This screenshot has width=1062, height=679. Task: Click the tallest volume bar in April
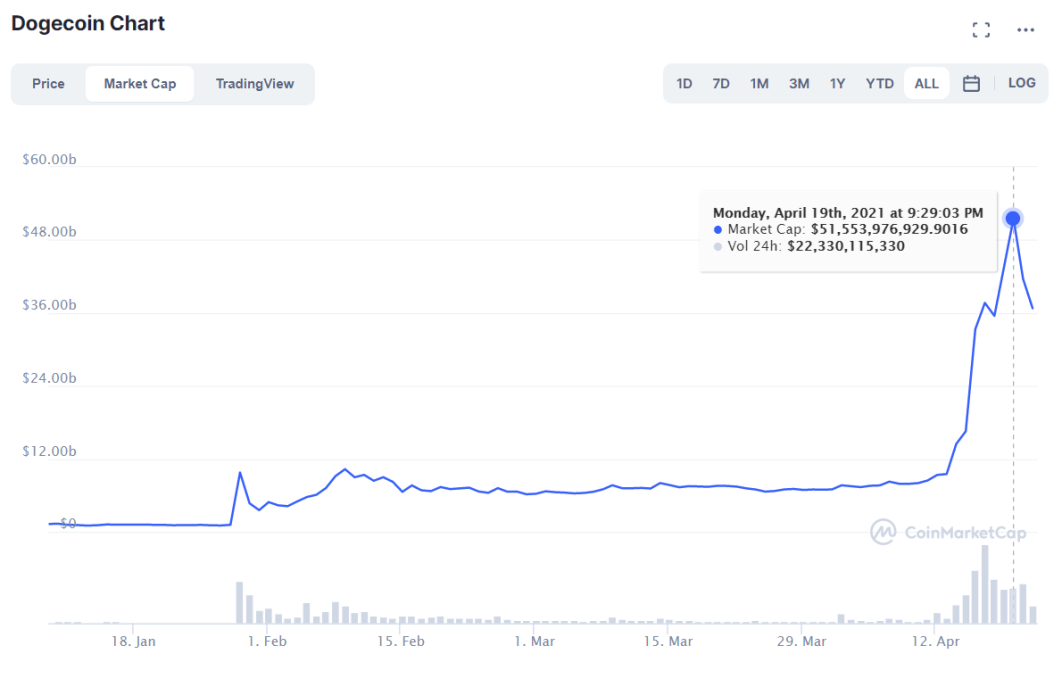click(x=985, y=584)
